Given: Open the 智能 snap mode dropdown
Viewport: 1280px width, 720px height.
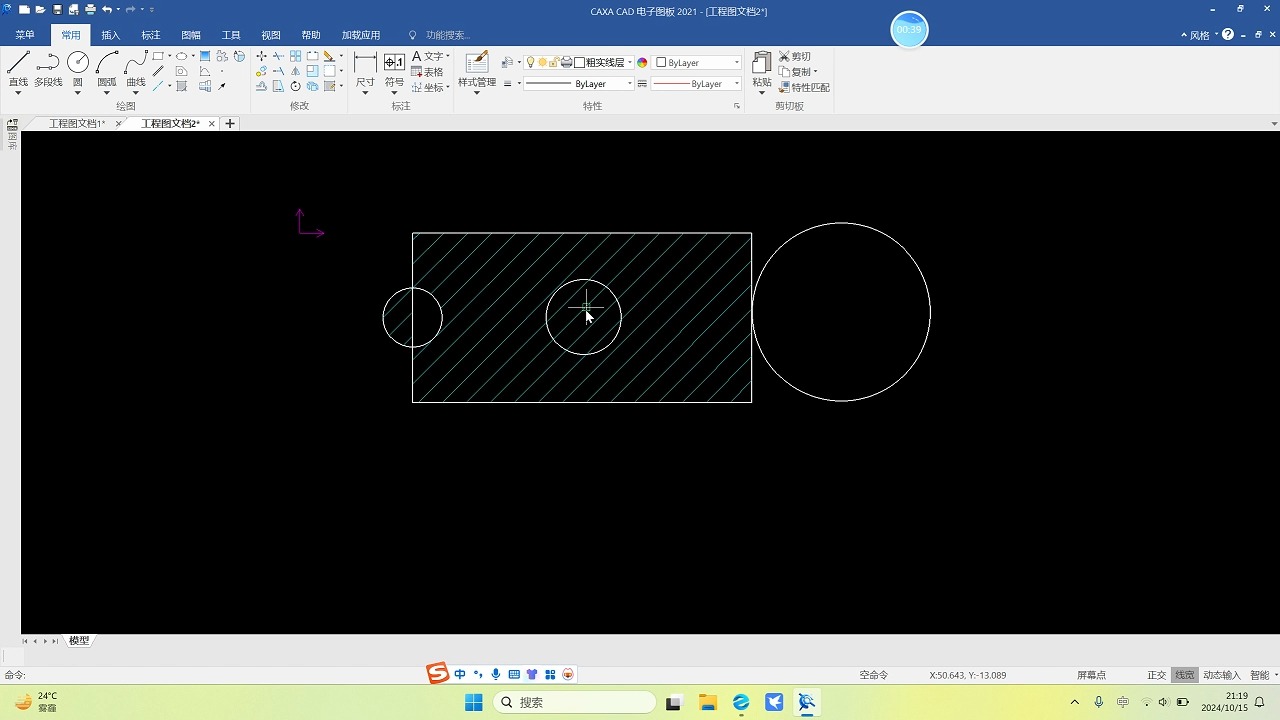Looking at the screenshot, I should pos(1264,675).
